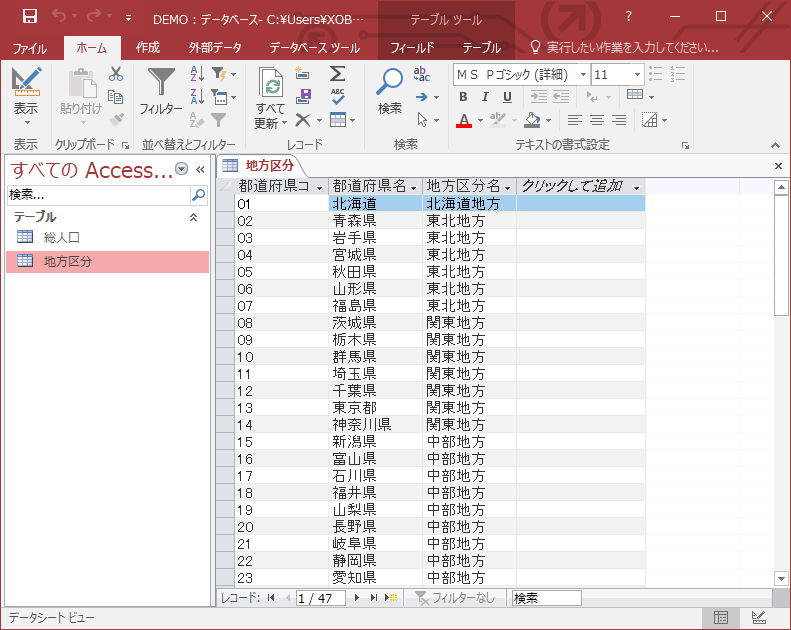
Task: Toggle the applied filter funnel
Action: pos(218,120)
